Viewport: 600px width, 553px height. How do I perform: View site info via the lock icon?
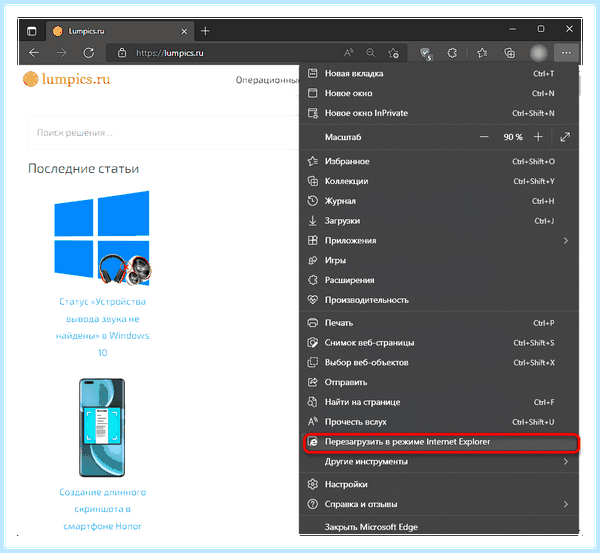point(122,53)
